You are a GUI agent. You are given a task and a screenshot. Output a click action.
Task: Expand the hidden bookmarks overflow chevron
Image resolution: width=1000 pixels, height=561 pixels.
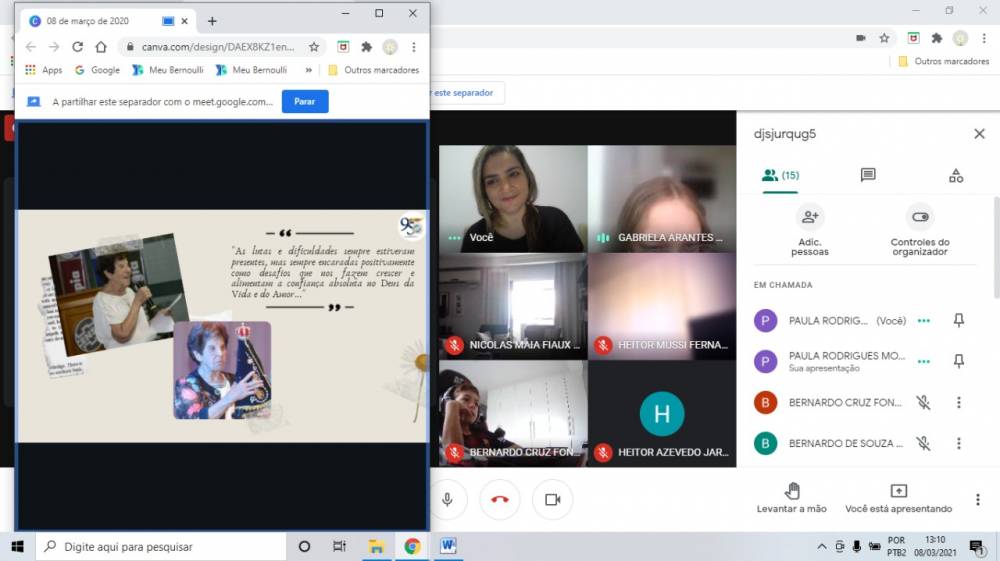(x=308, y=70)
